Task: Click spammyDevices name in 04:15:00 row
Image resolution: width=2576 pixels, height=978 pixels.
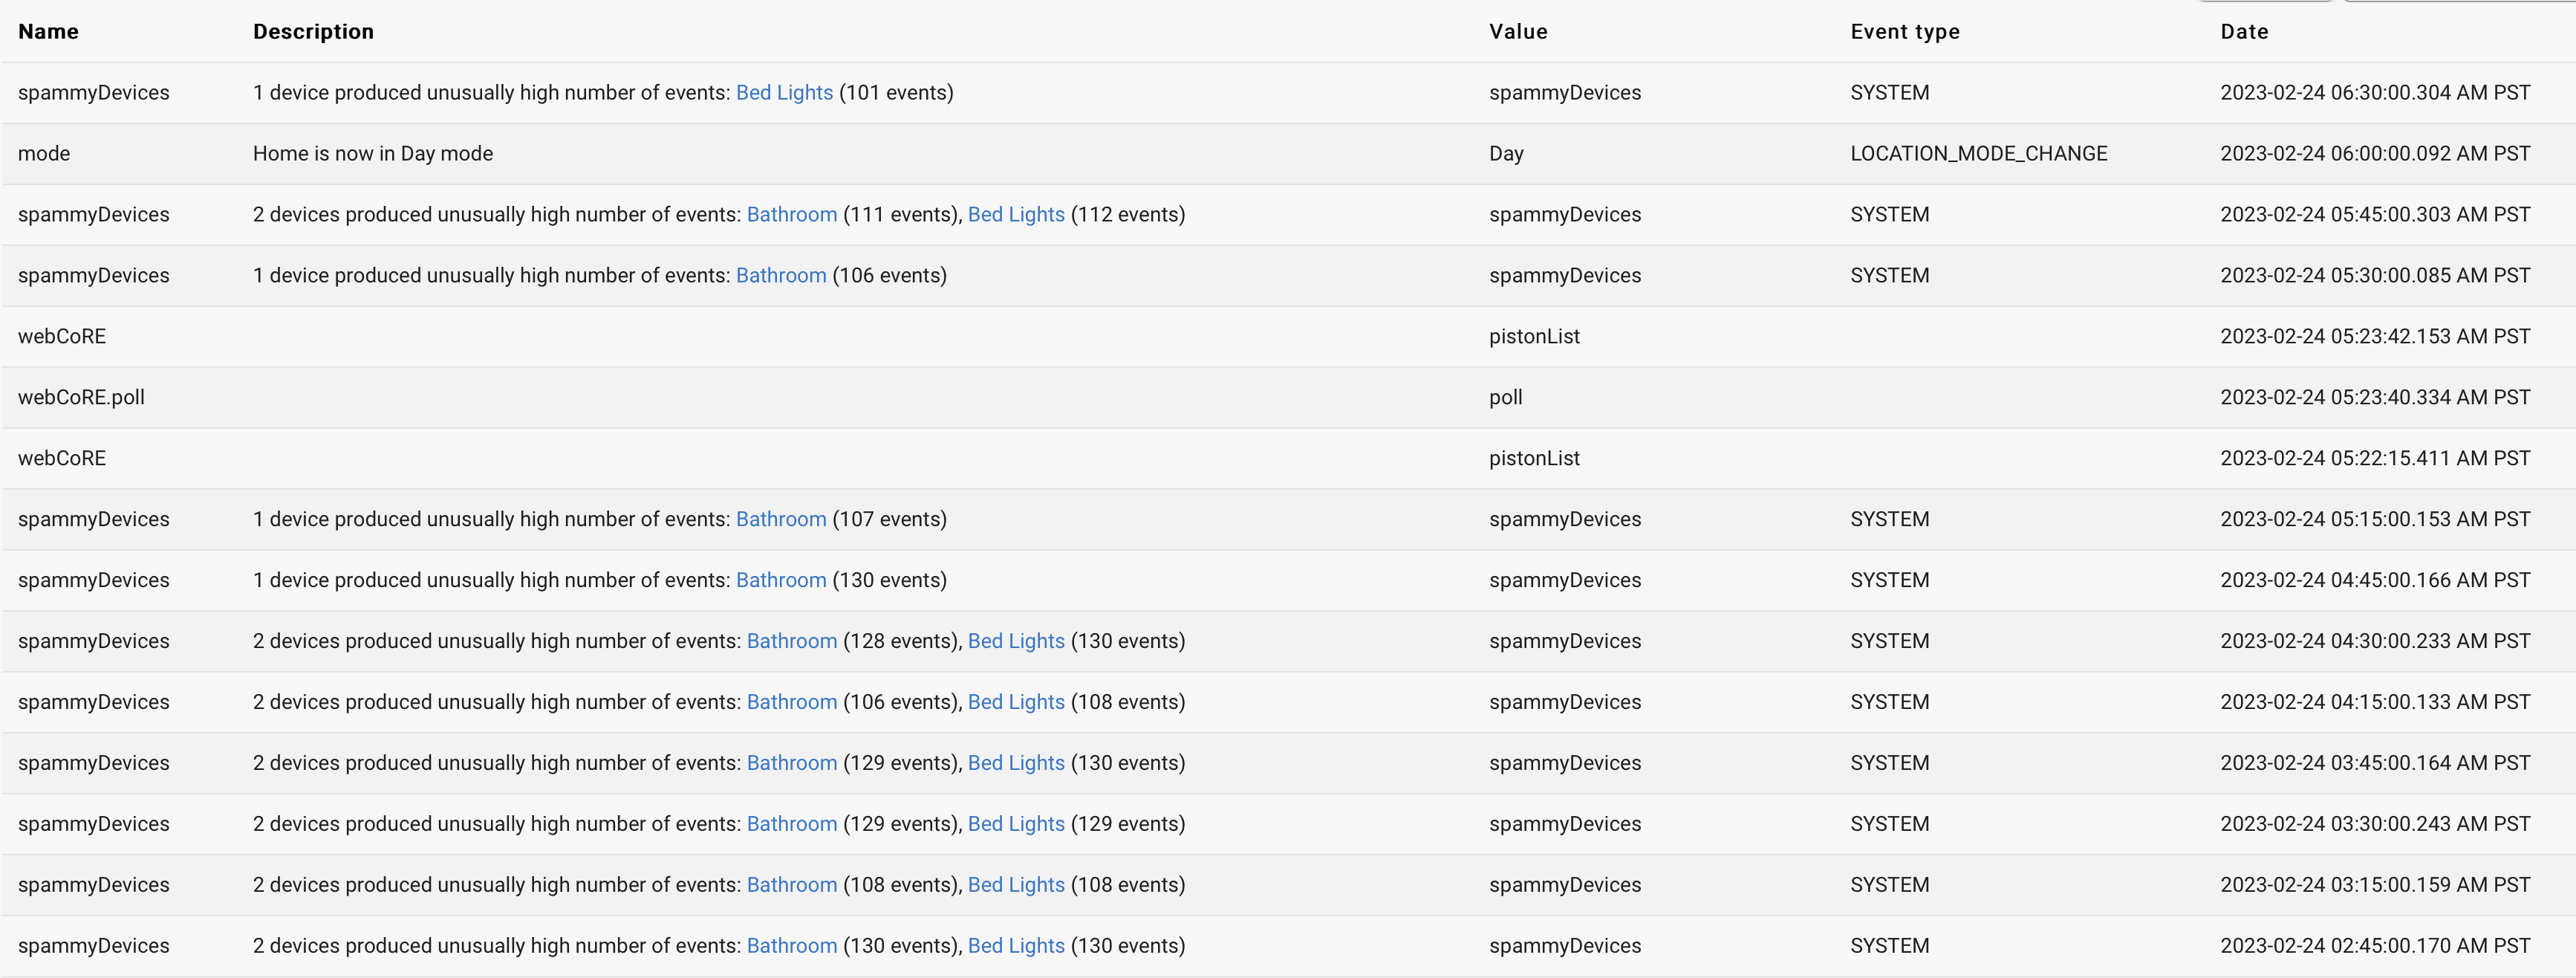Action: (94, 703)
